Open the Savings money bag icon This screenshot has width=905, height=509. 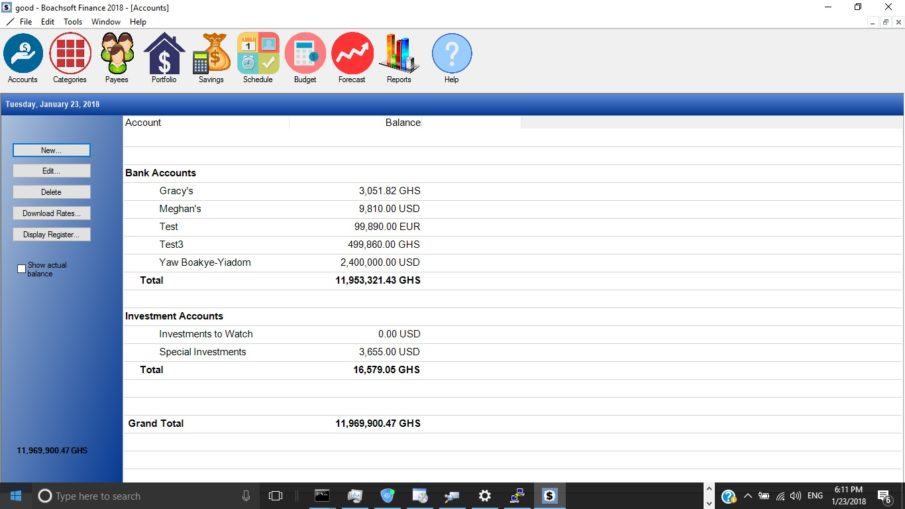(211, 53)
